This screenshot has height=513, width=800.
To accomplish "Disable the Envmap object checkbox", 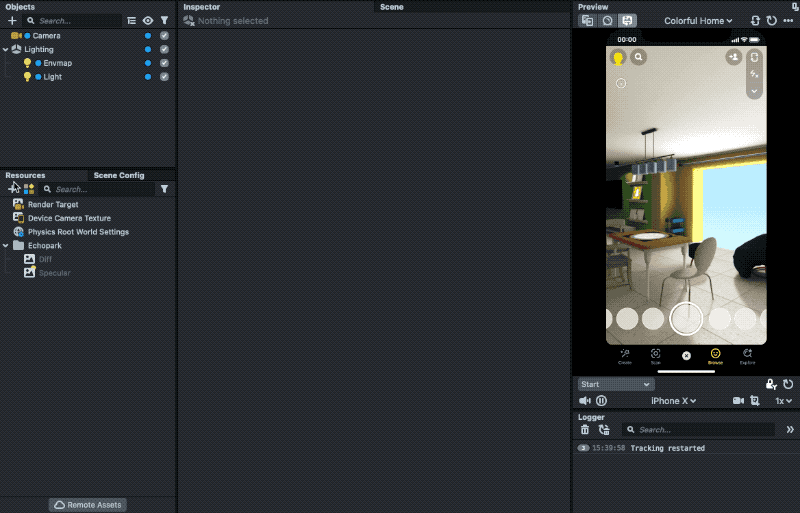I will tap(164, 63).
